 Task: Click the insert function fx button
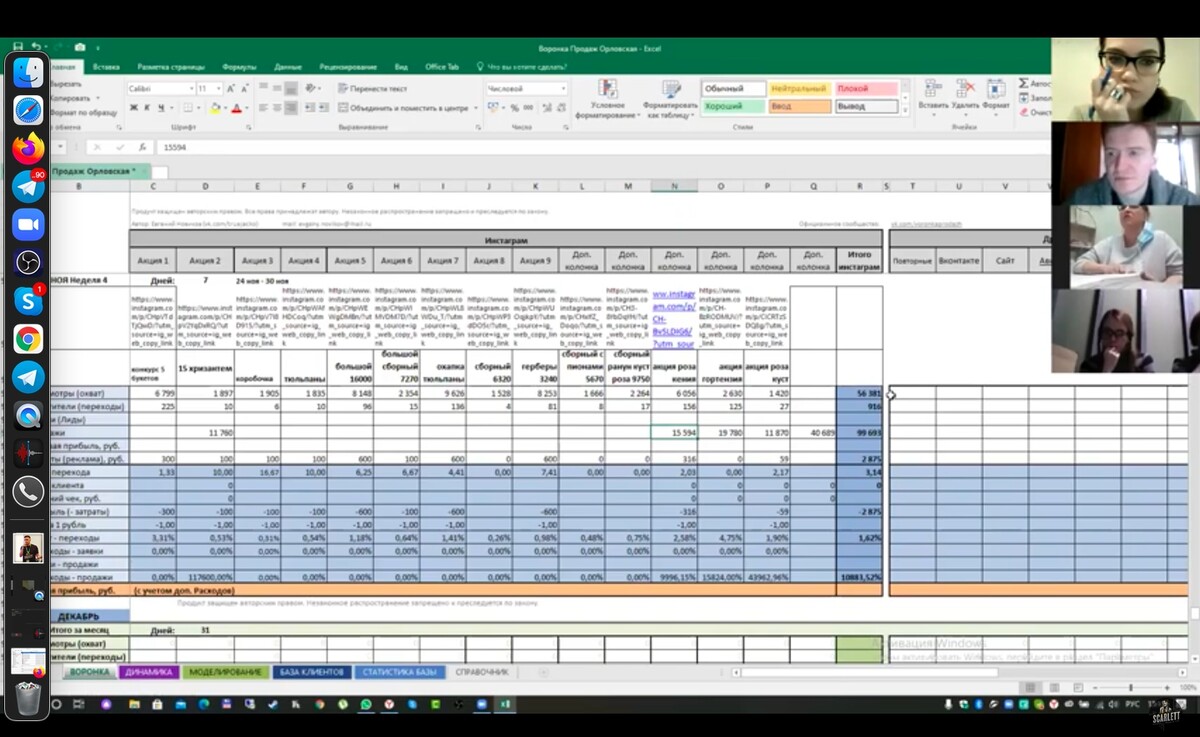[x=142, y=147]
